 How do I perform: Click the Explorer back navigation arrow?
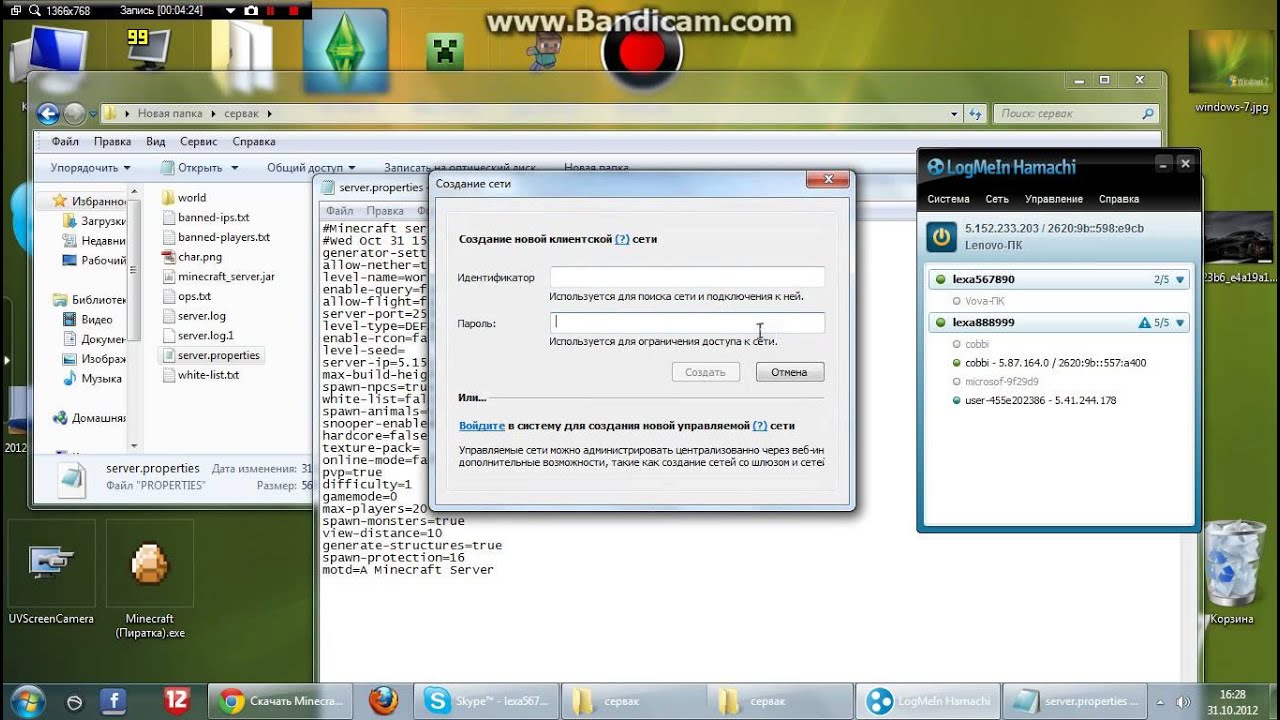[x=48, y=113]
